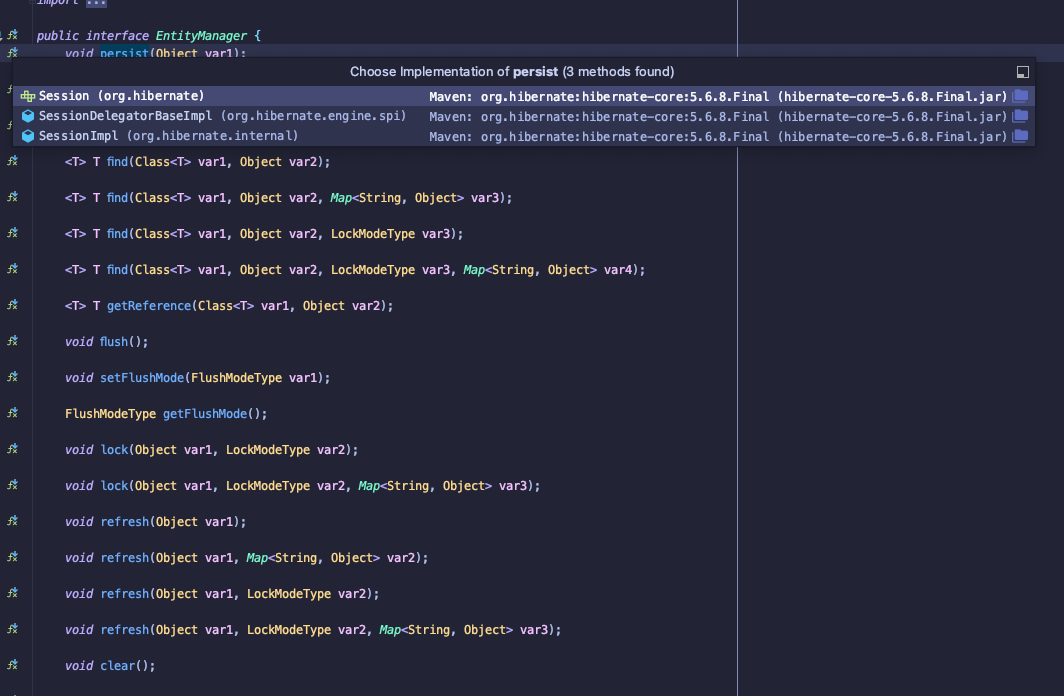The height and width of the screenshot is (696, 1064).
Task: Select SessionDelegatorBaseImpl implementation entry
Action: (x=524, y=116)
